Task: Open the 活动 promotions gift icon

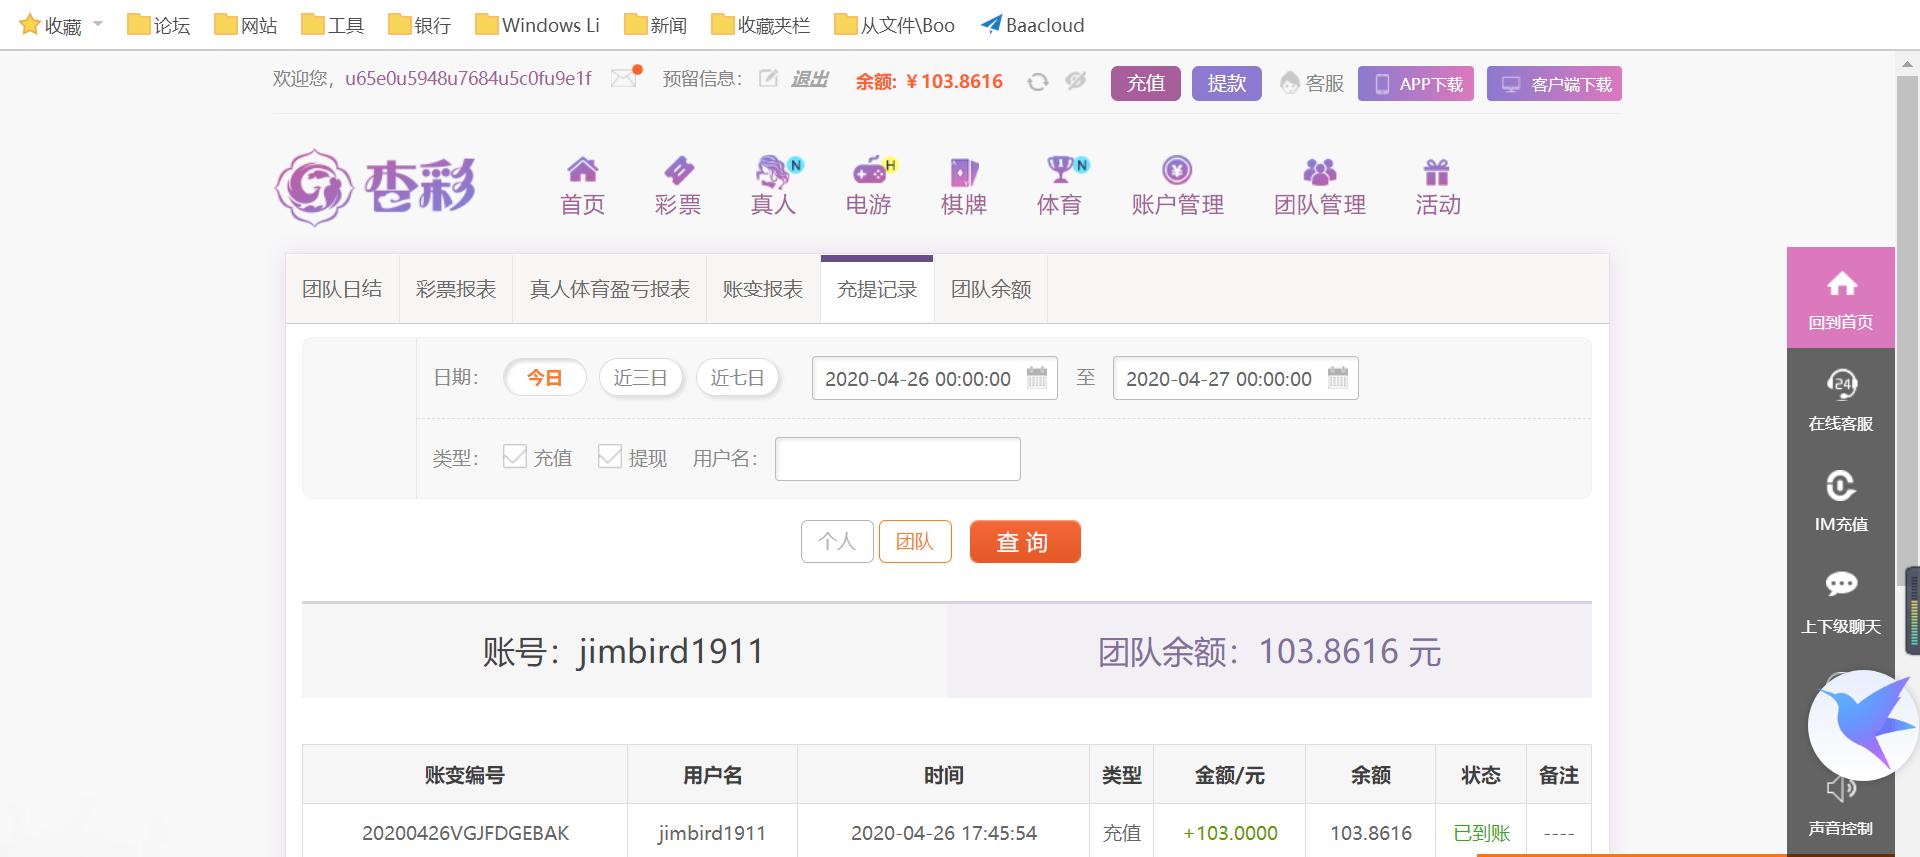Action: pos(1437,186)
